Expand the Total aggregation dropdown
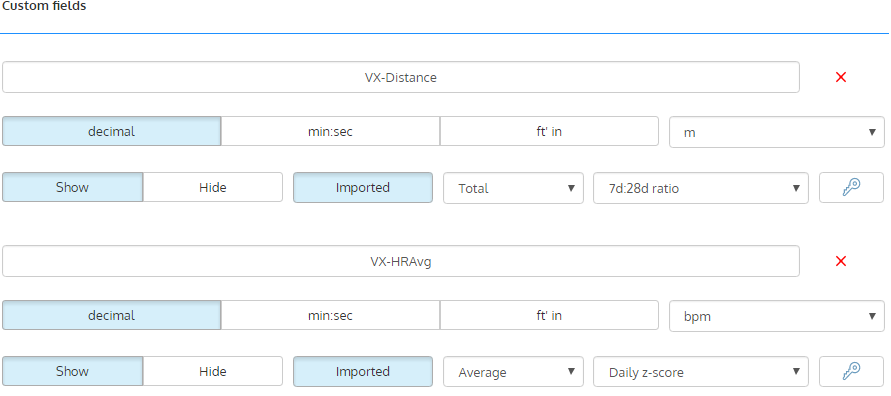 (513, 188)
